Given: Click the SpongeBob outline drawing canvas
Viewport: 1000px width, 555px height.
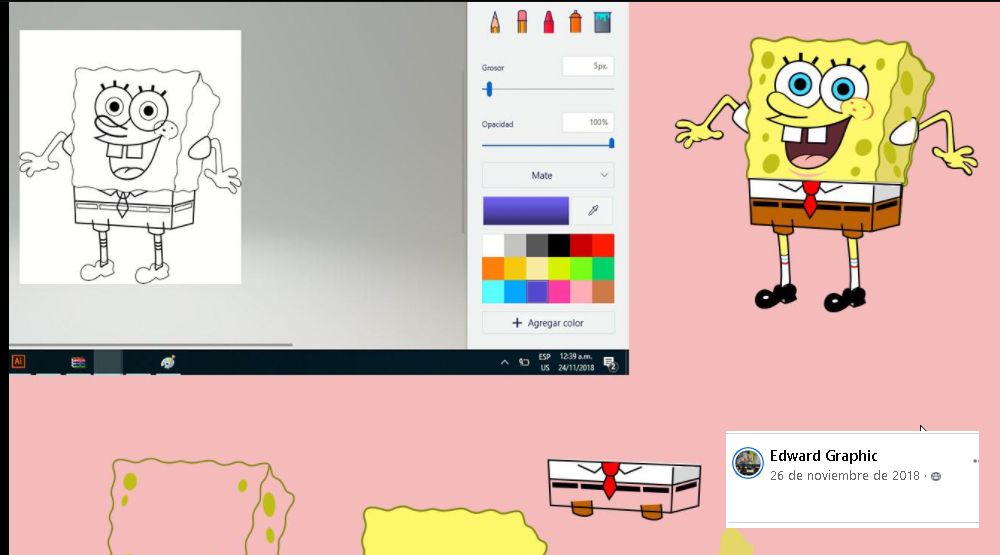Looking at the screenshot, I should coord(130,157).
